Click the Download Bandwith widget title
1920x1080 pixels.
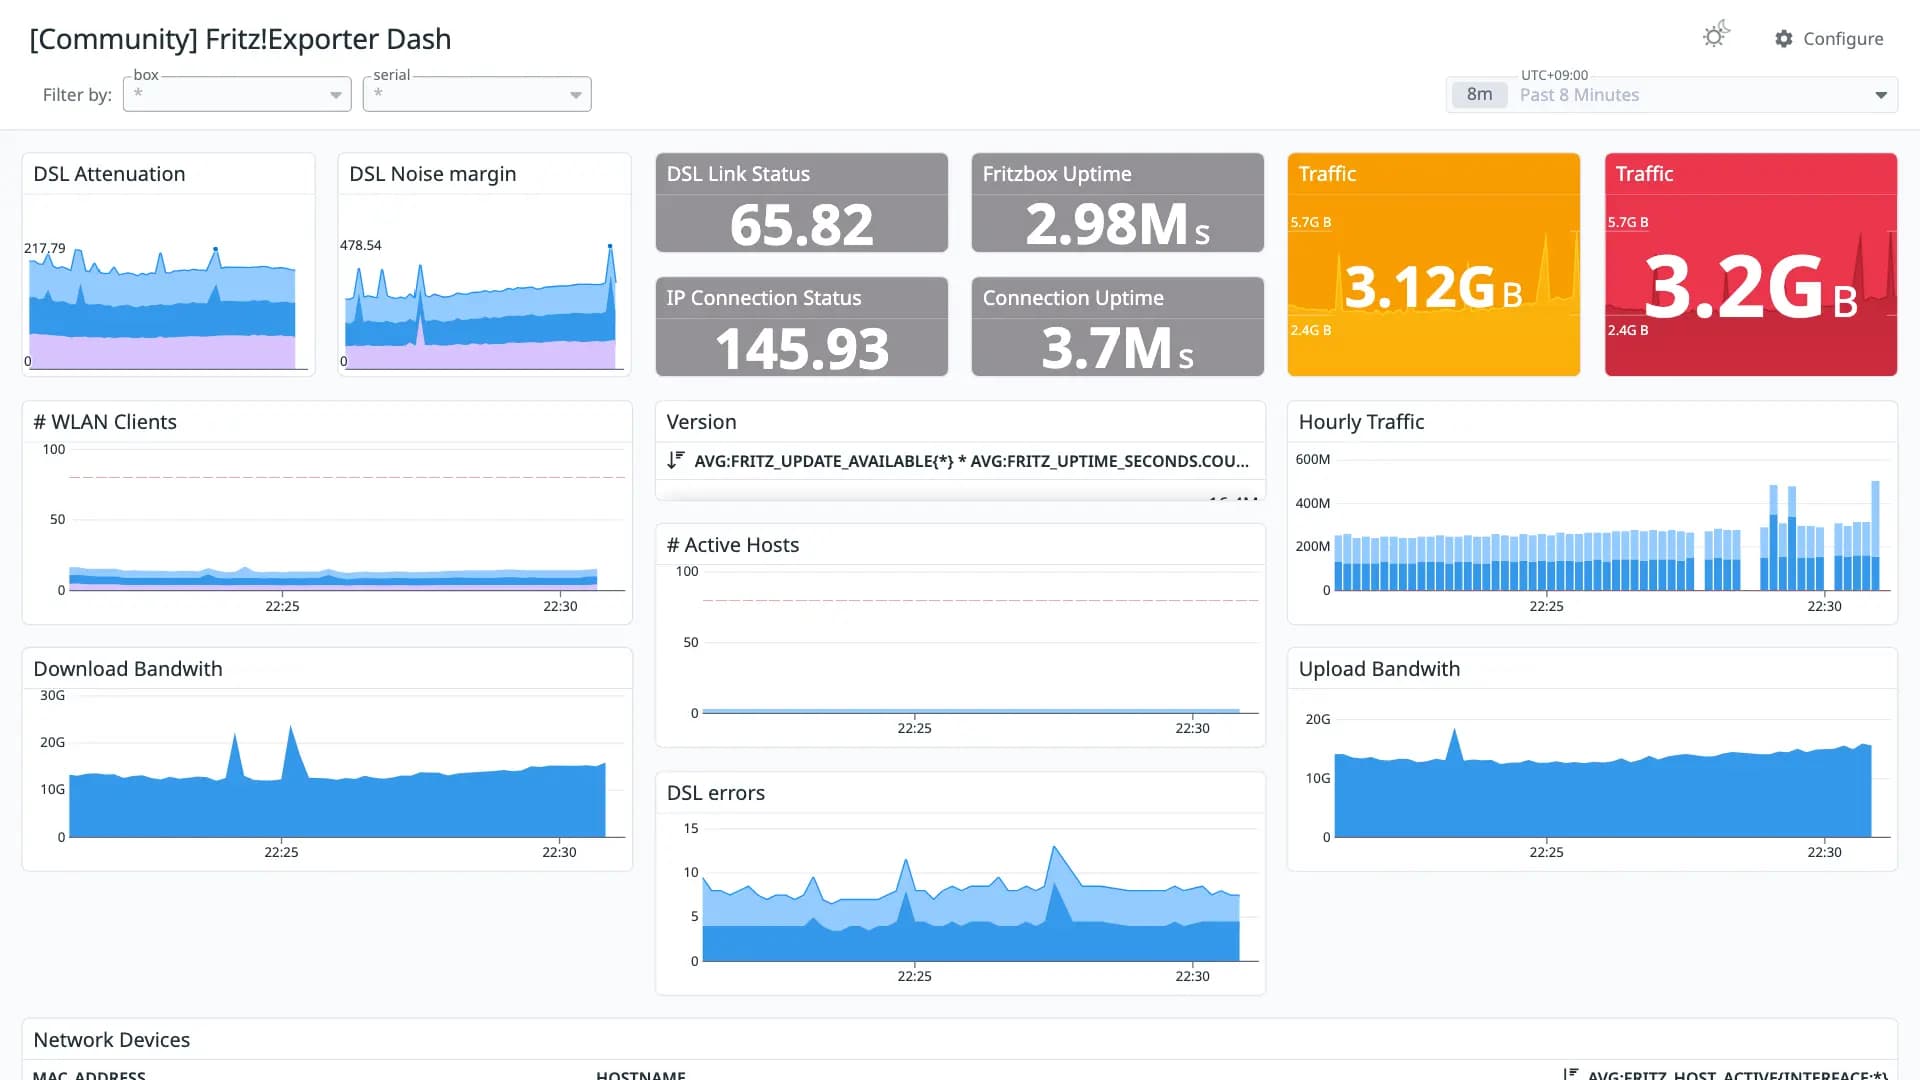click(128, 669)
